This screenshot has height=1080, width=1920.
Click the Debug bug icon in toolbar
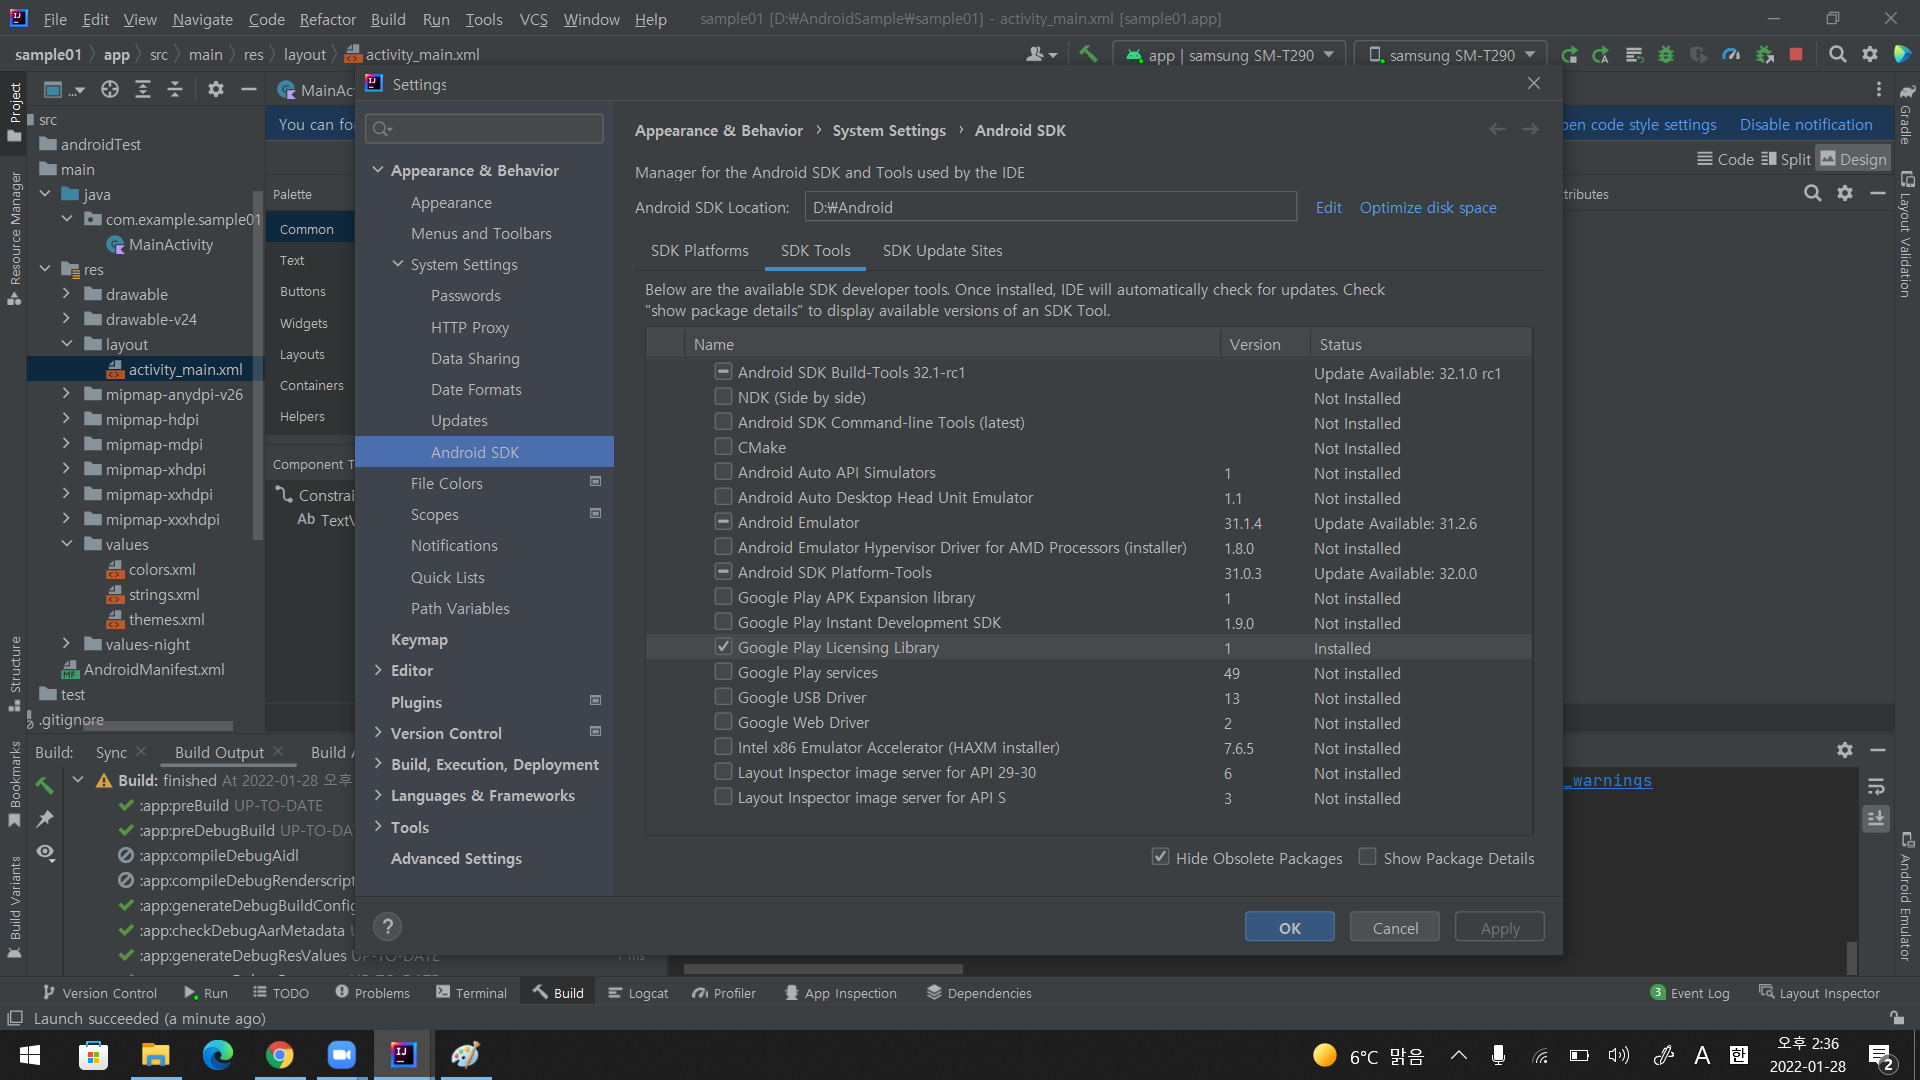(1666, 55)
